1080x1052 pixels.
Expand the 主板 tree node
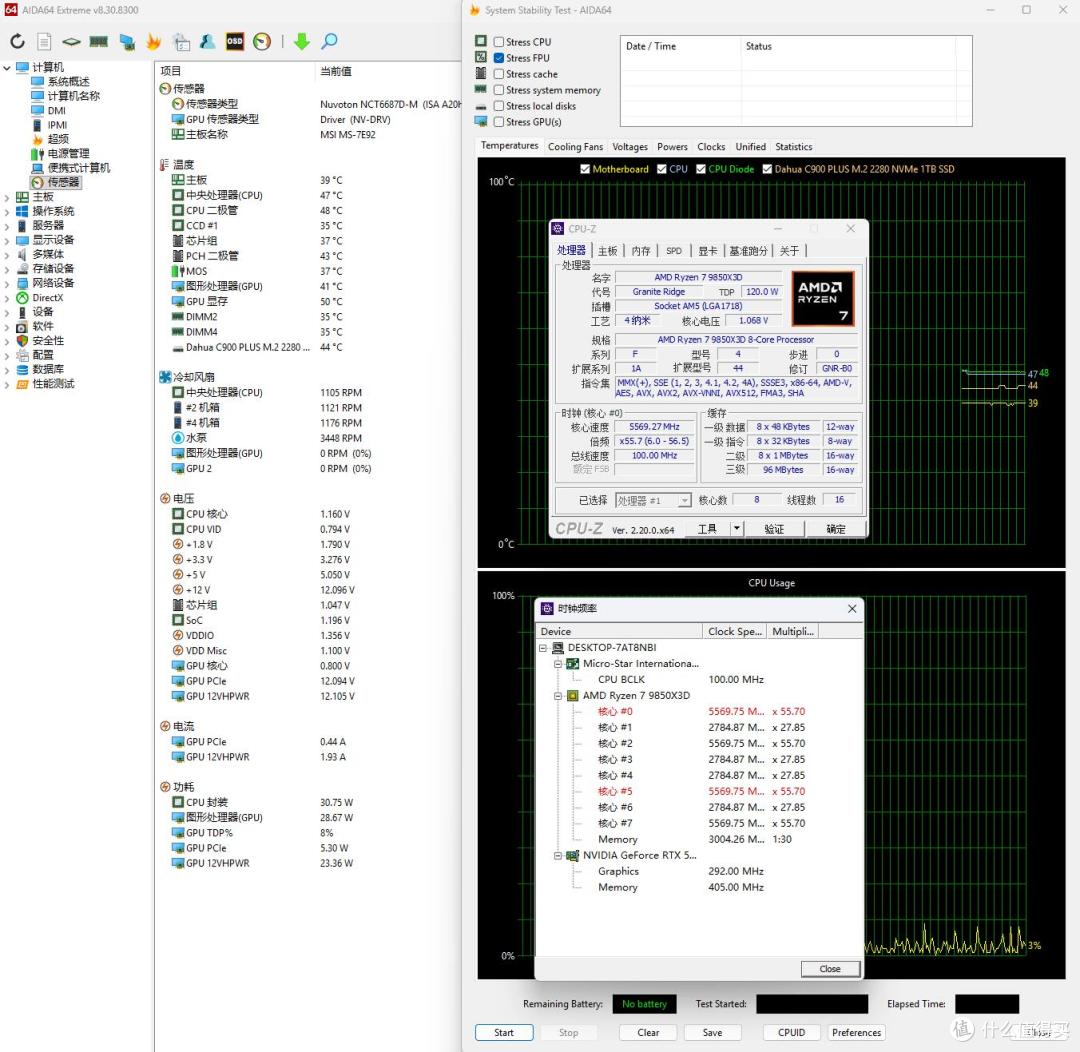point(7,197)
